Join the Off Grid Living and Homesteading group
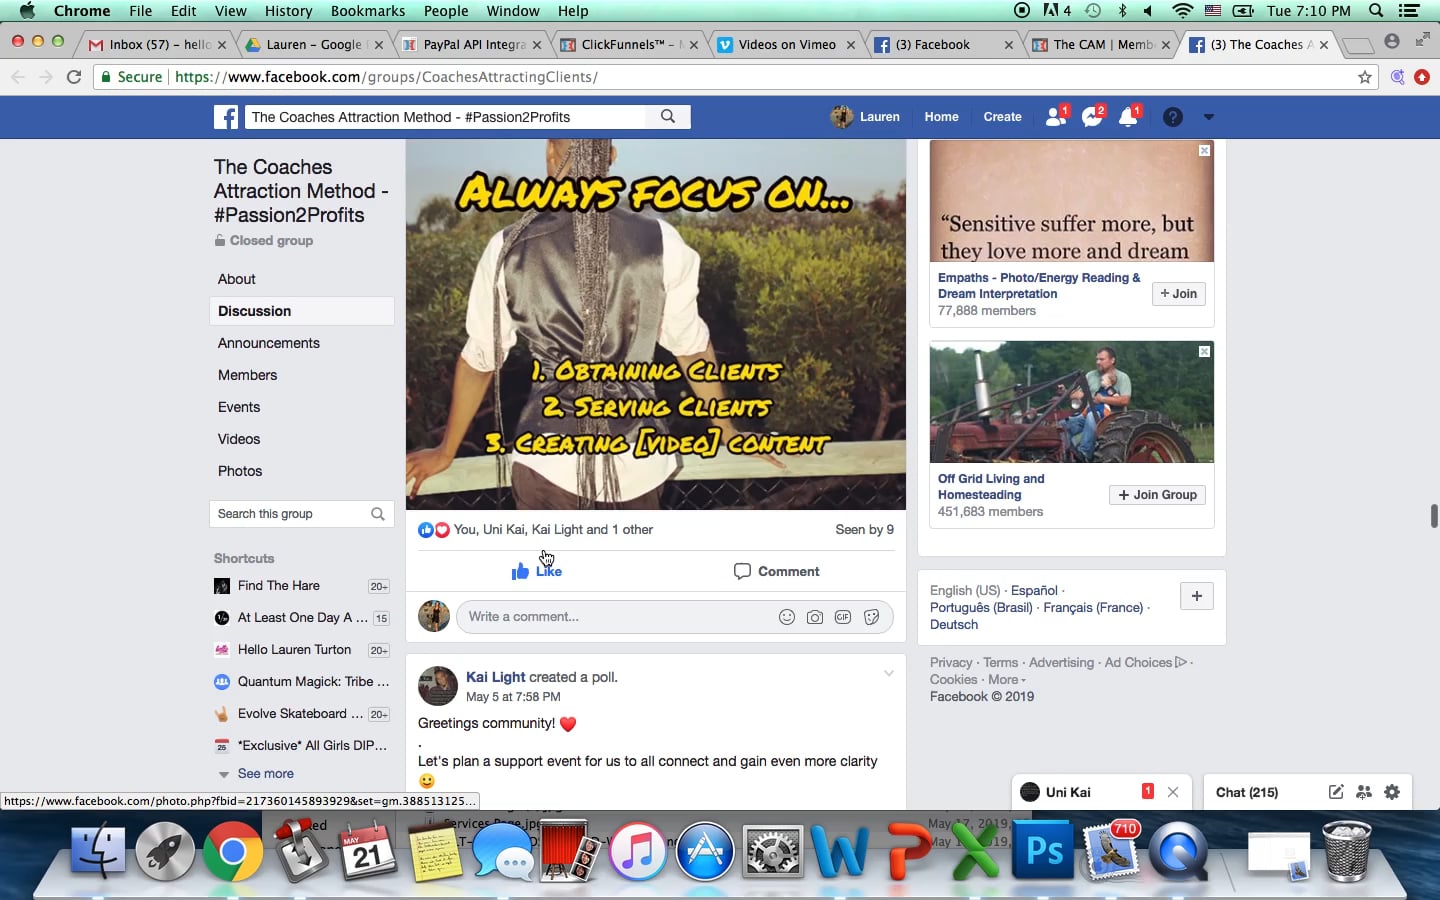 pos(1157,495)
